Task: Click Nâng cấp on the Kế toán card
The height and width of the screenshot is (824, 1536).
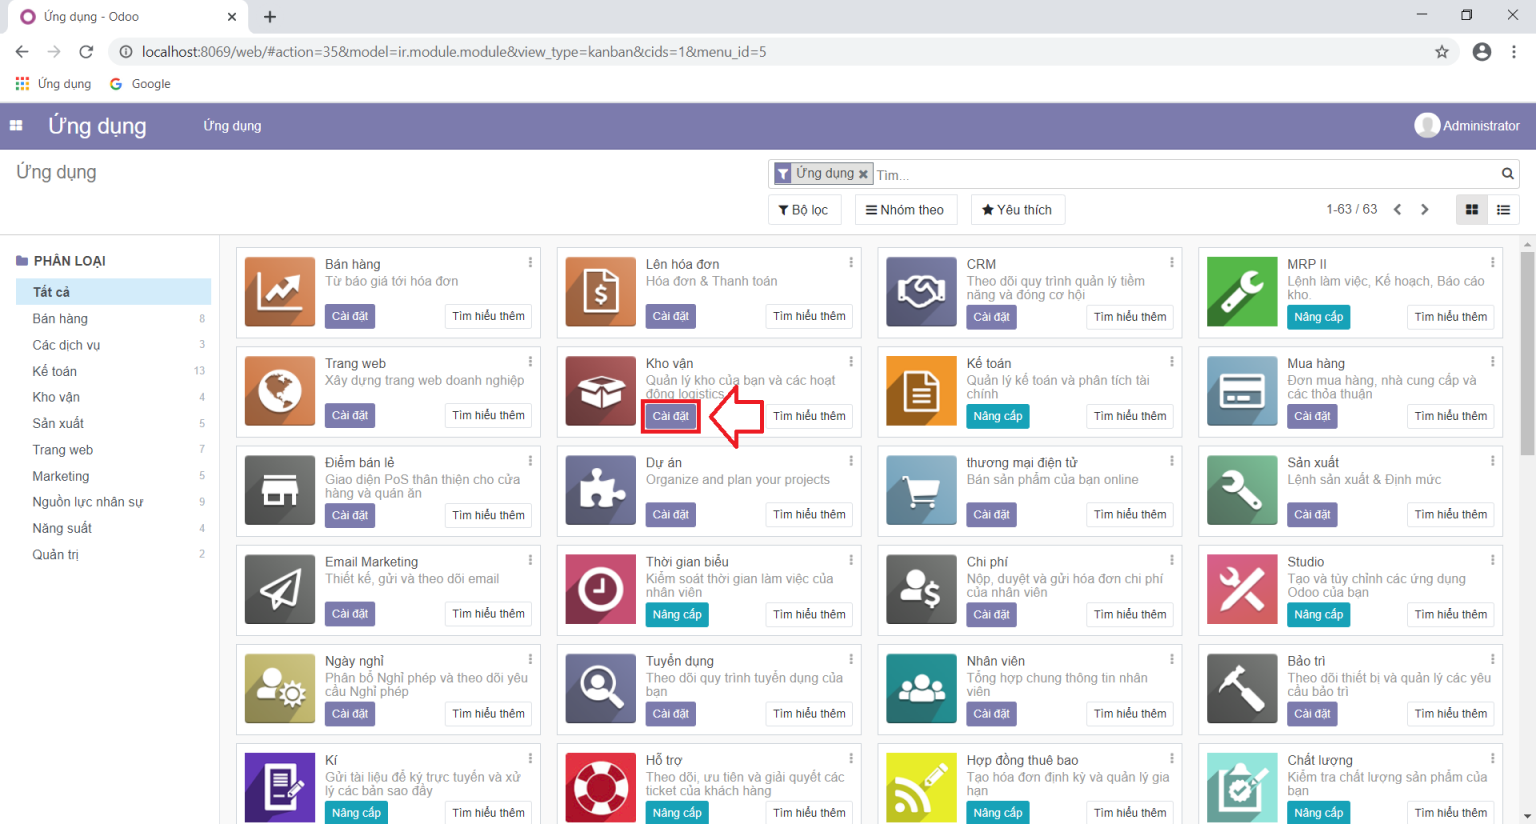Action: 997,416
